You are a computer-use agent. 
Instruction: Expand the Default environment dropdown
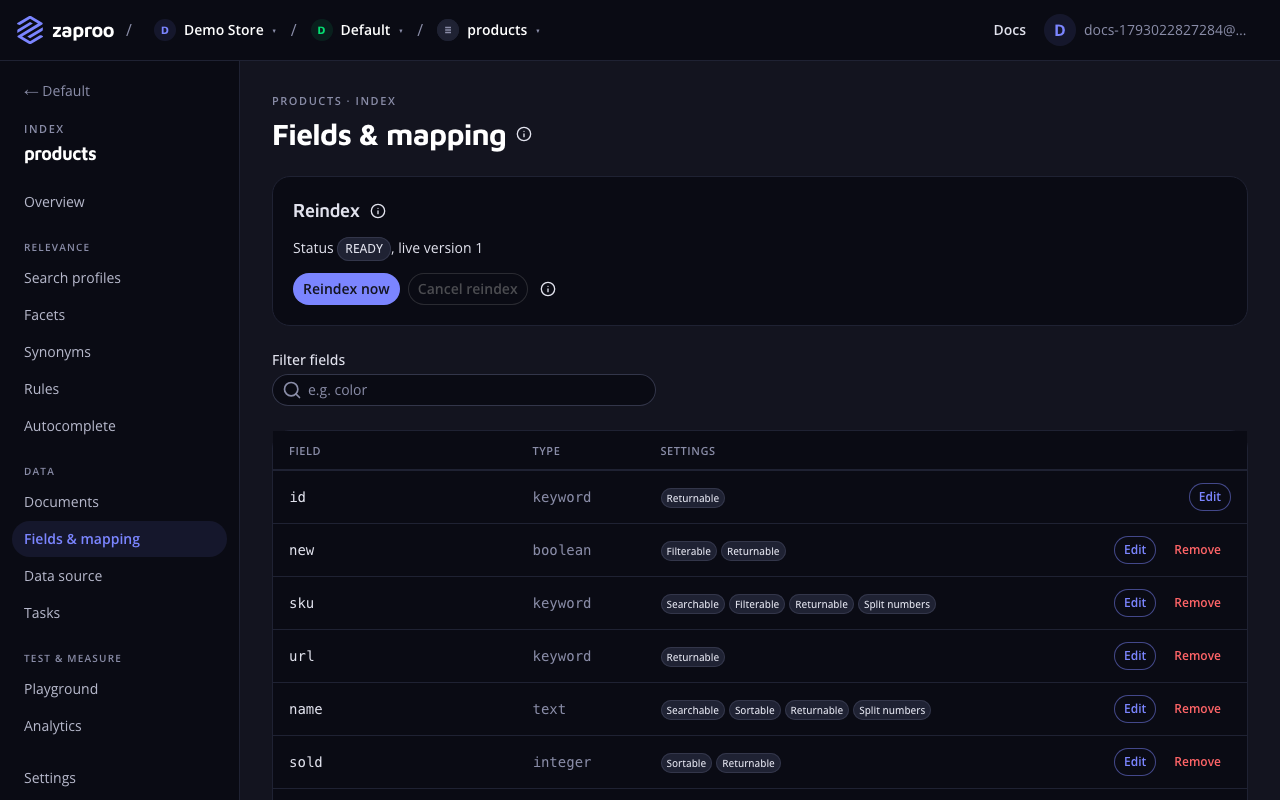pos(401,31)
